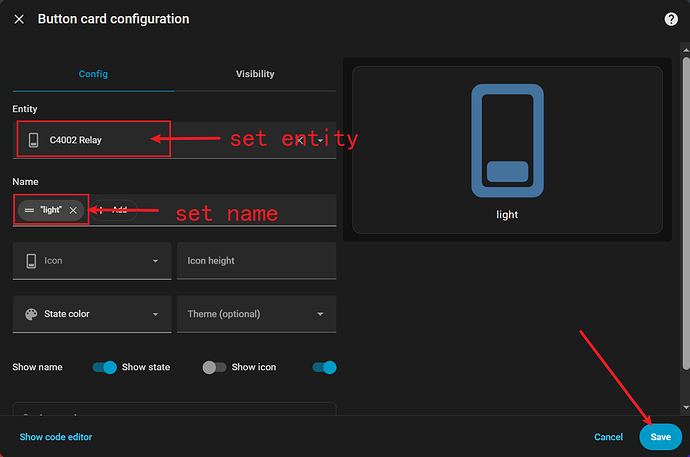Disable the Show icon switch
The image size is (690, 457).
(324, 367)
